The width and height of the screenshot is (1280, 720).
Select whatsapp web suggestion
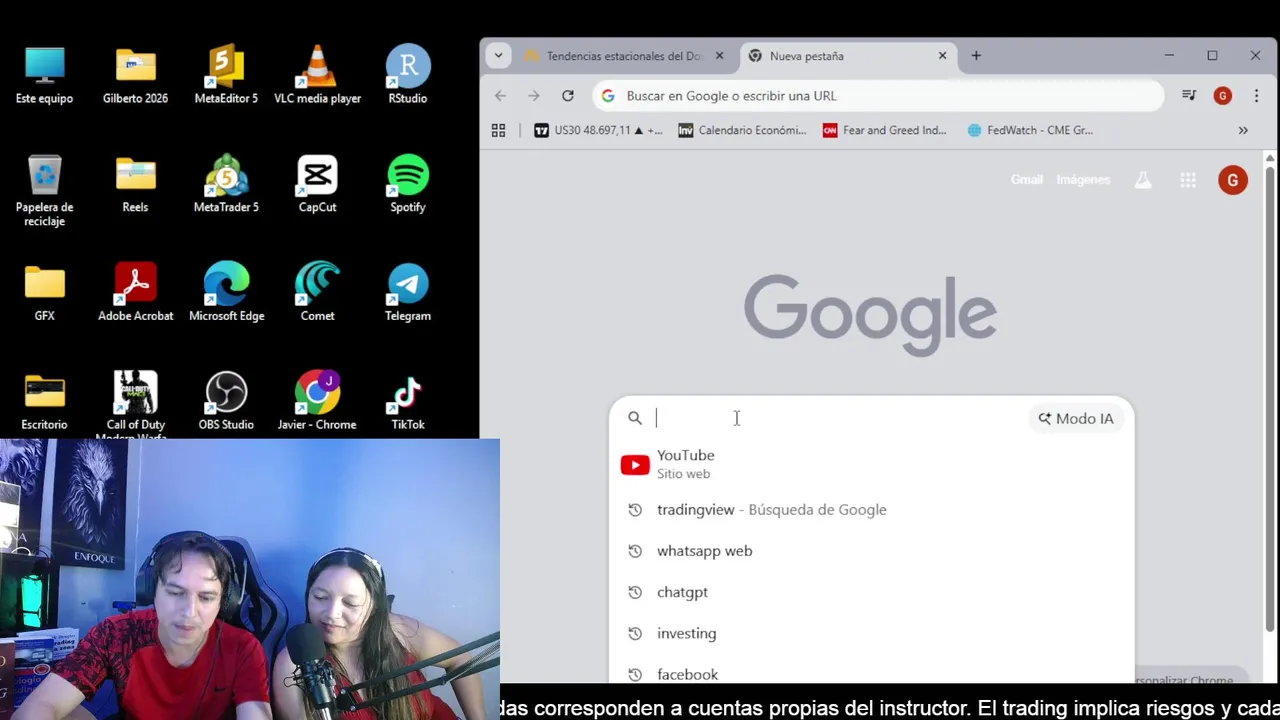click(871, 551)
